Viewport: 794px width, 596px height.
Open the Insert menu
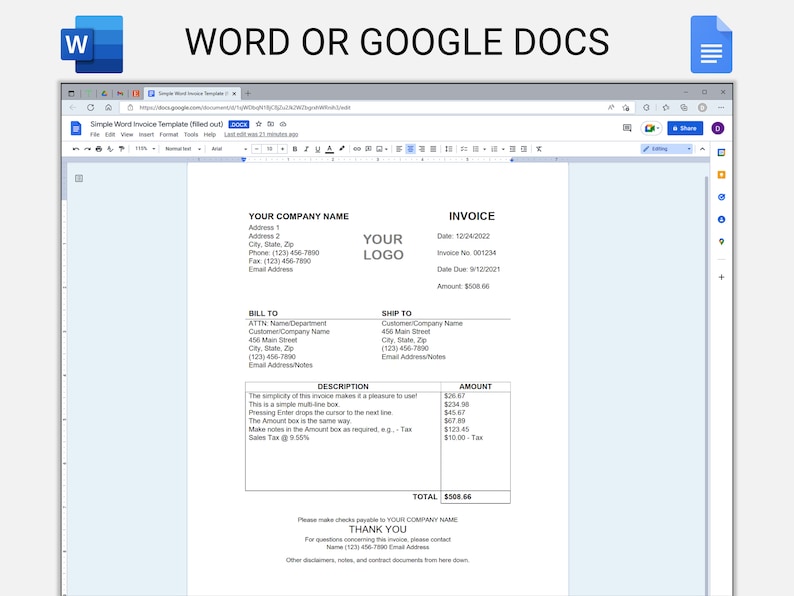(146, 135)
